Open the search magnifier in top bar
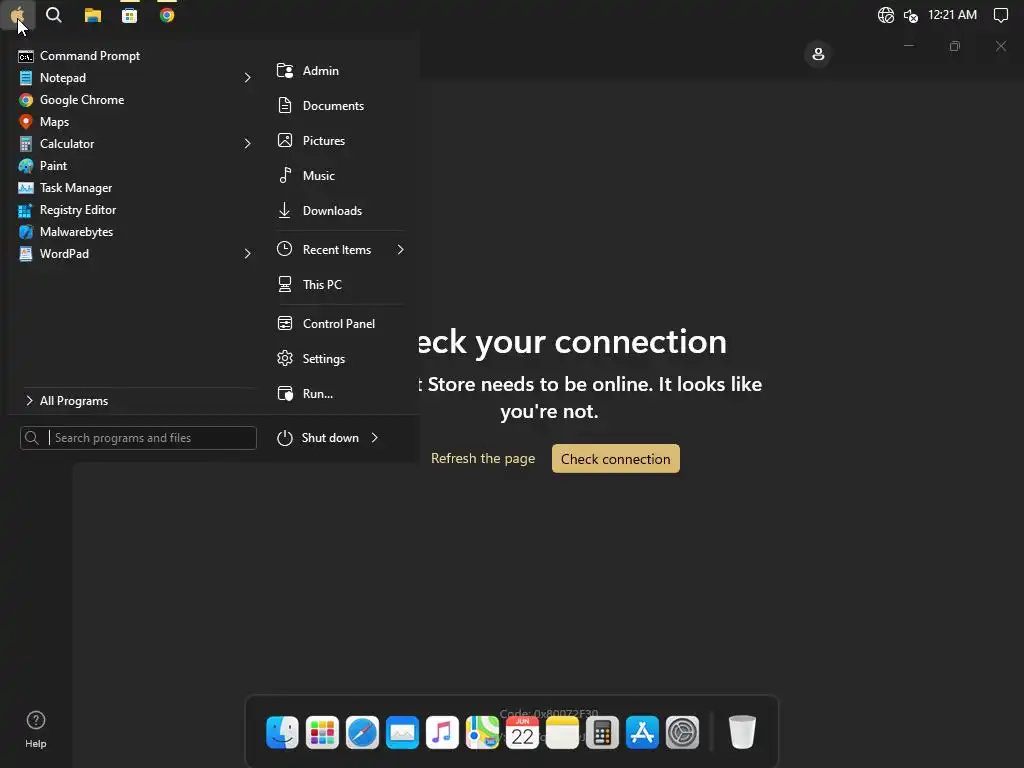Viewport: 1024px width, 768px height. coord(54,14)
